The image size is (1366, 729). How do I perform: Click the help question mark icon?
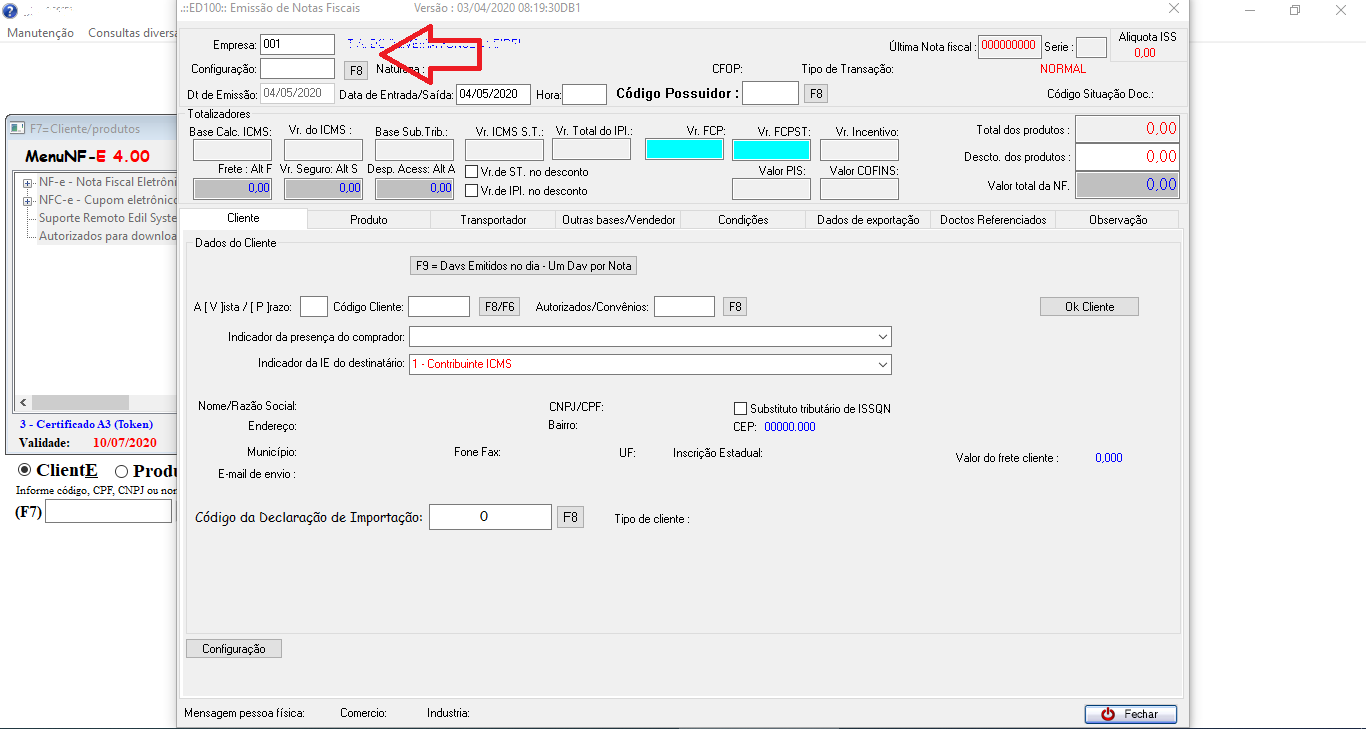[10, 11]
